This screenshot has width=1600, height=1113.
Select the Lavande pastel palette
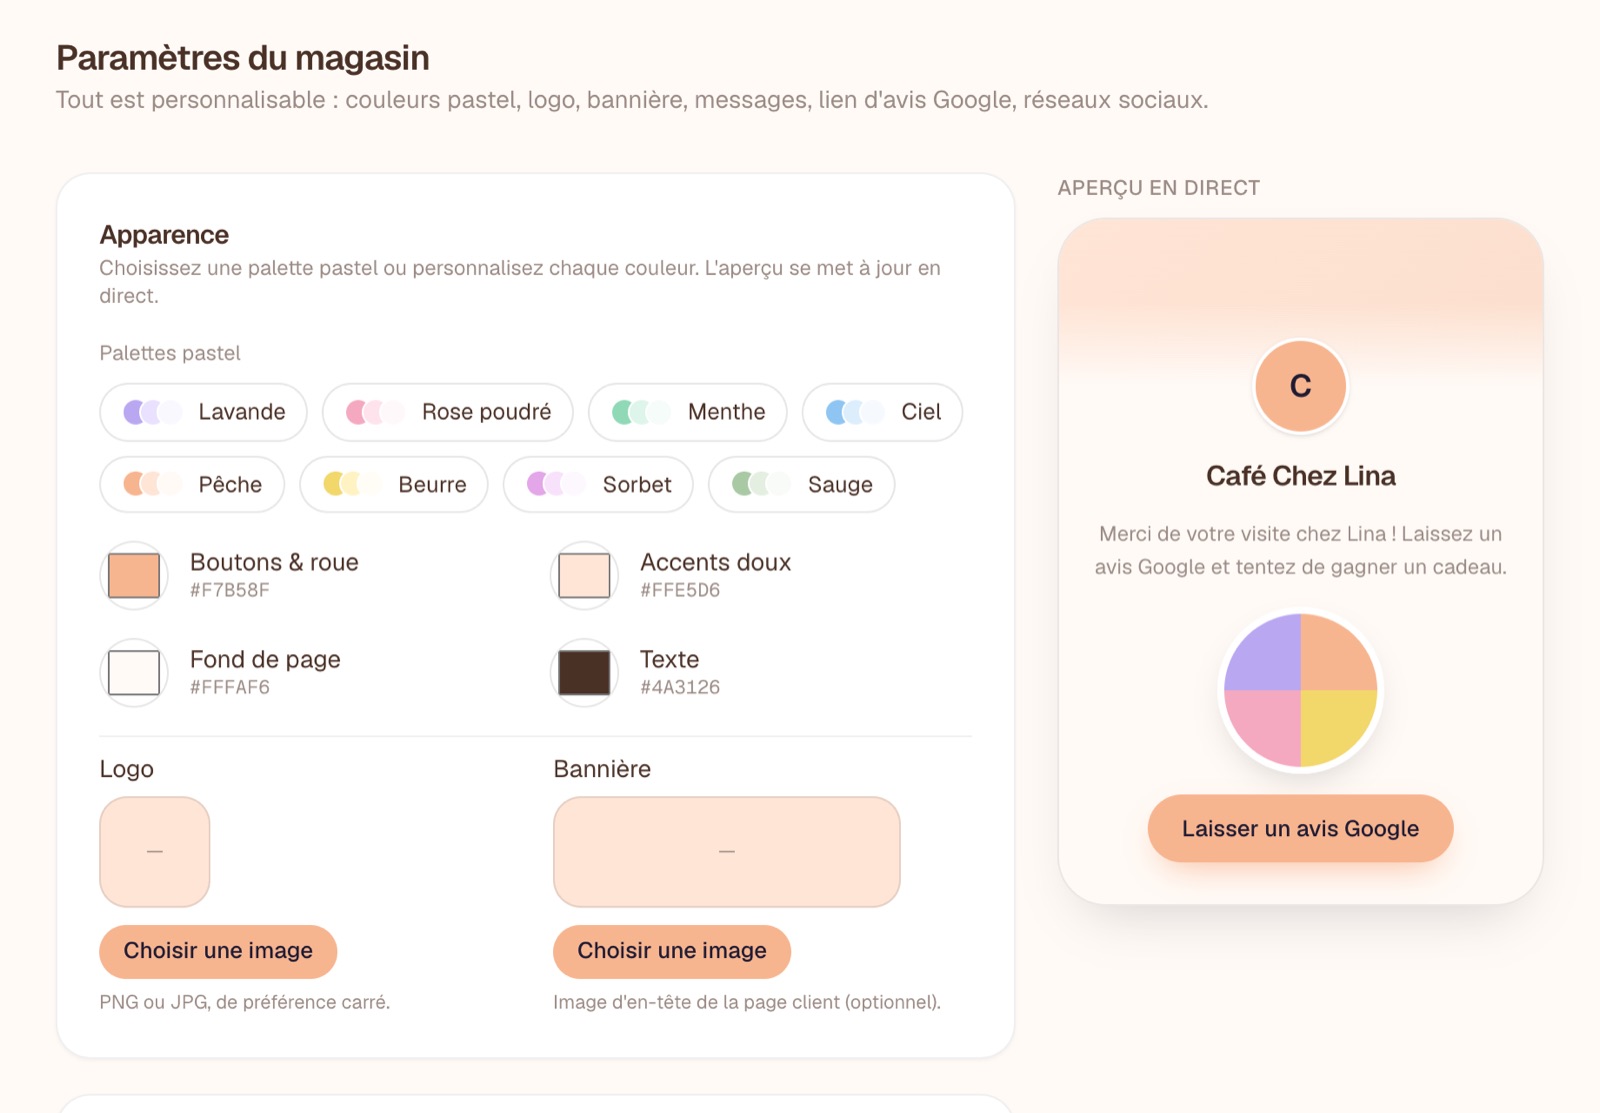(x=203, y=412)
